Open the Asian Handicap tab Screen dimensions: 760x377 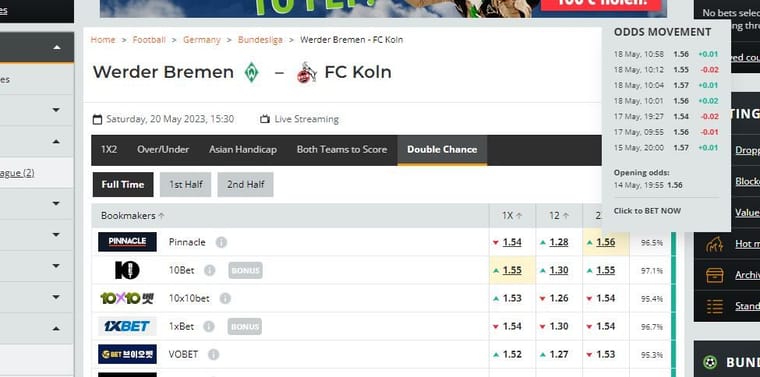coord(243,150)
